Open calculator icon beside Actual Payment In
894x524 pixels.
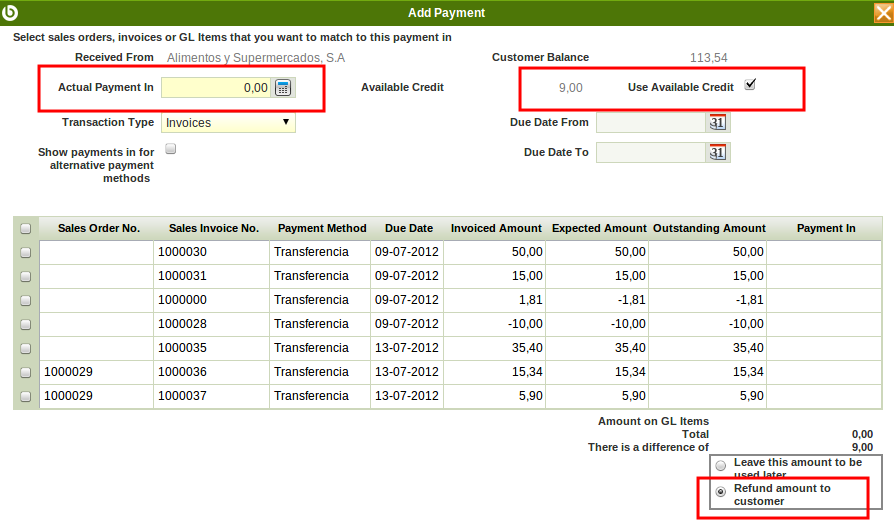[x=283, y=88]
